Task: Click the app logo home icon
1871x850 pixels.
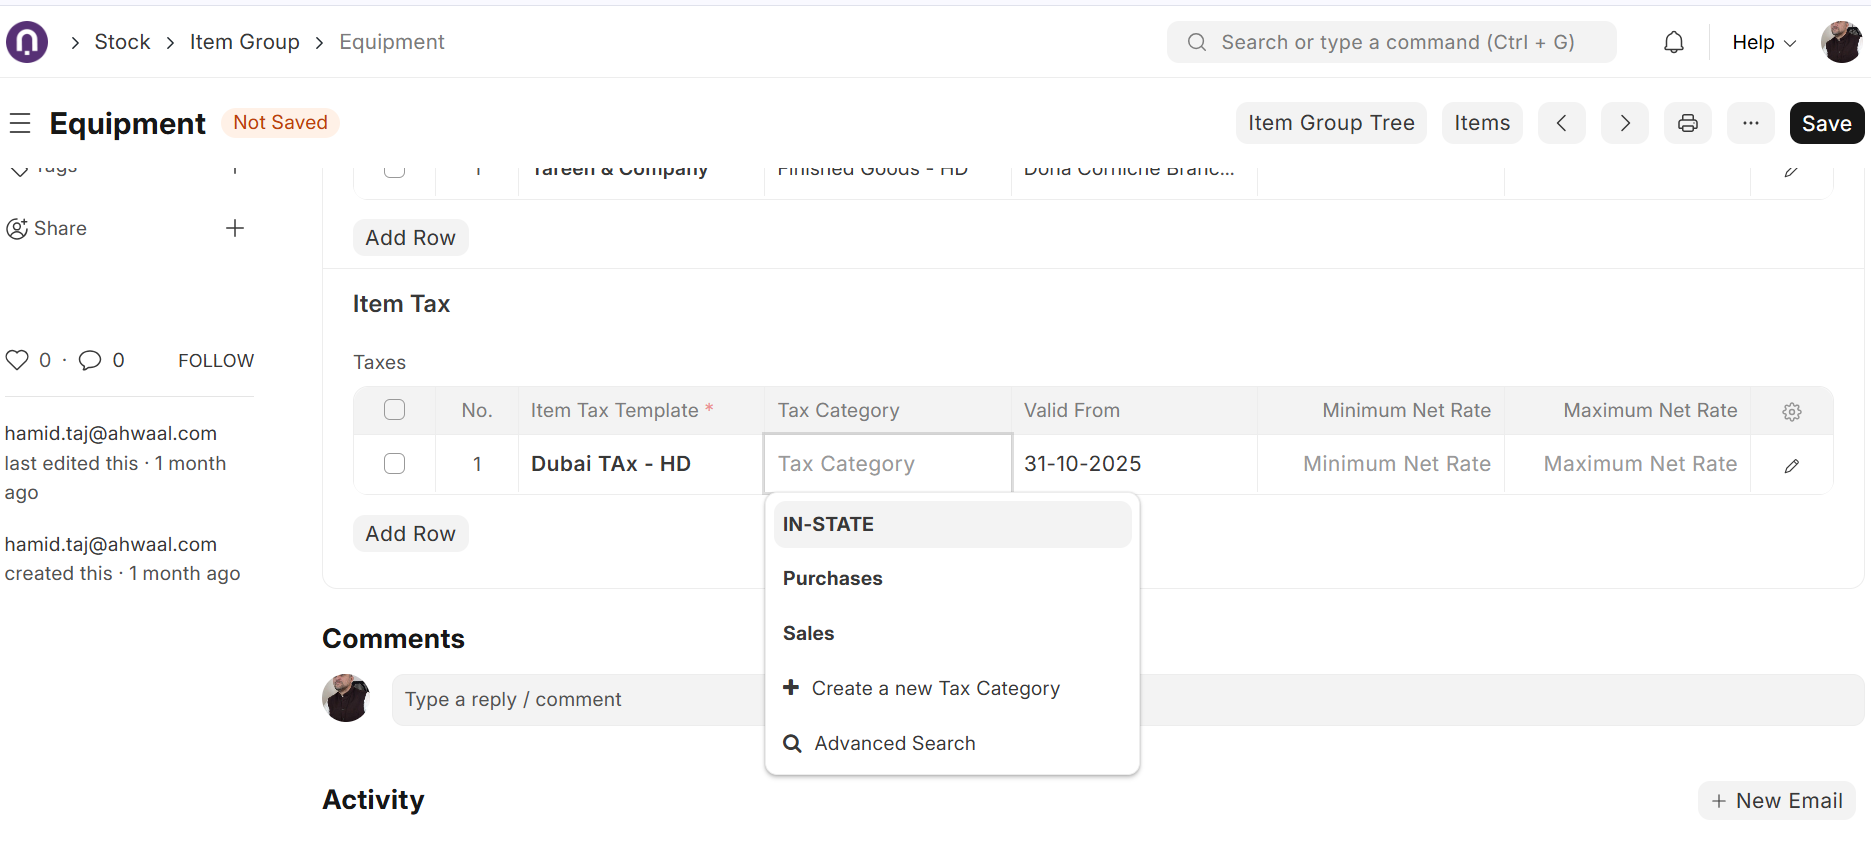Action: 27,42
